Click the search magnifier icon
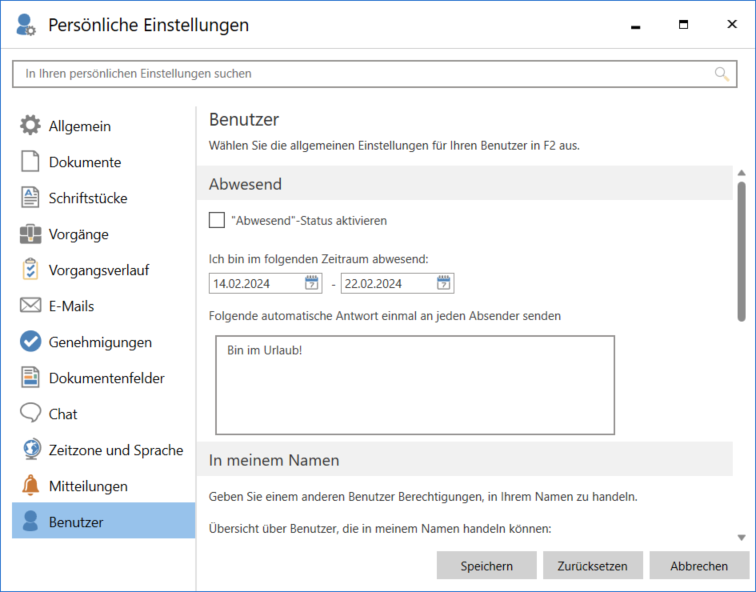The height and width of the screenshot is (592, 756). pos(721,74)
